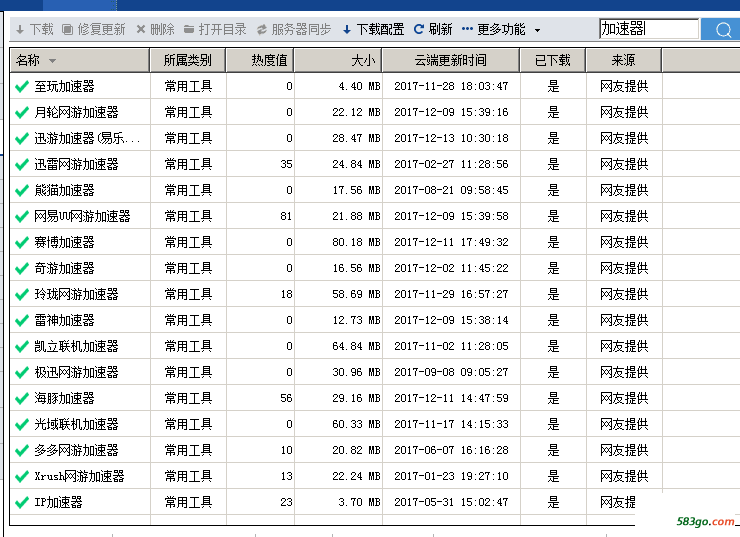
Task: Click green check icon for 迅游加速器
Action: coord(22,139)
